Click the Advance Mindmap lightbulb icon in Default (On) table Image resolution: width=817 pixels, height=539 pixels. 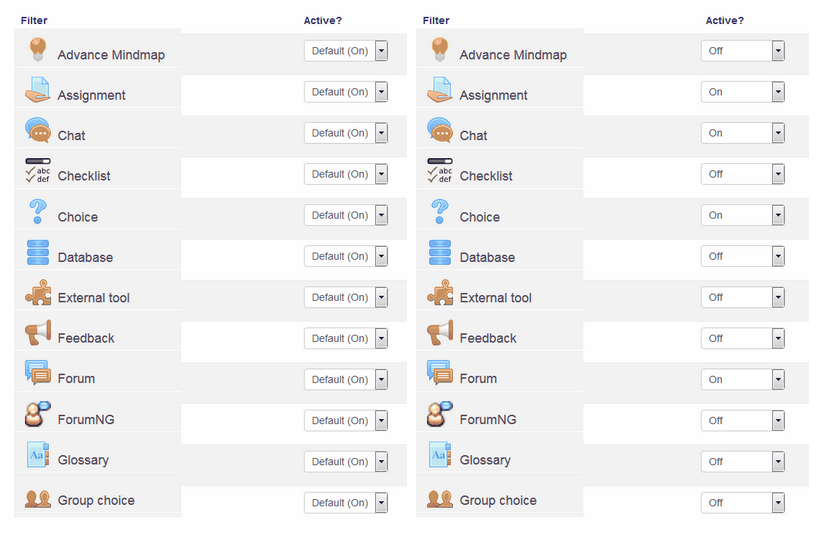(x=38, y=50)
